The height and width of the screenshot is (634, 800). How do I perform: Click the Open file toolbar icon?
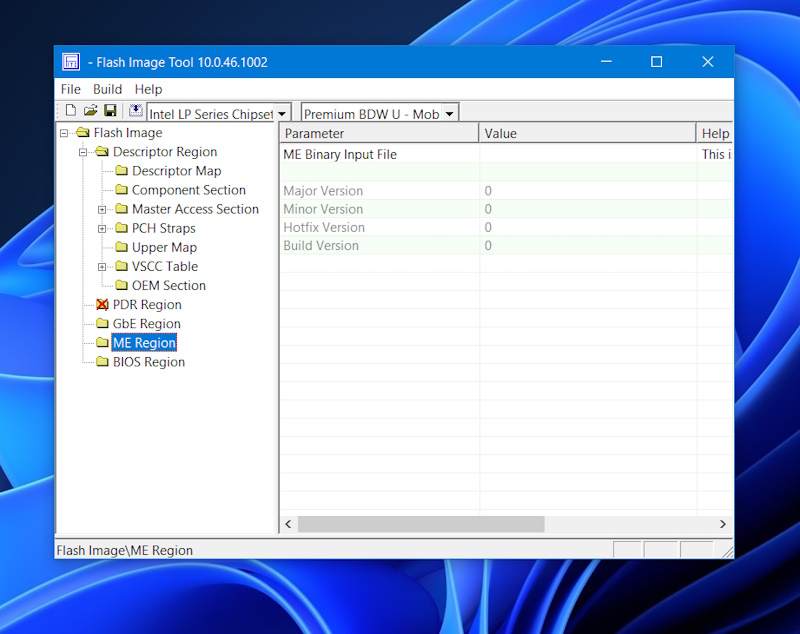90,111
